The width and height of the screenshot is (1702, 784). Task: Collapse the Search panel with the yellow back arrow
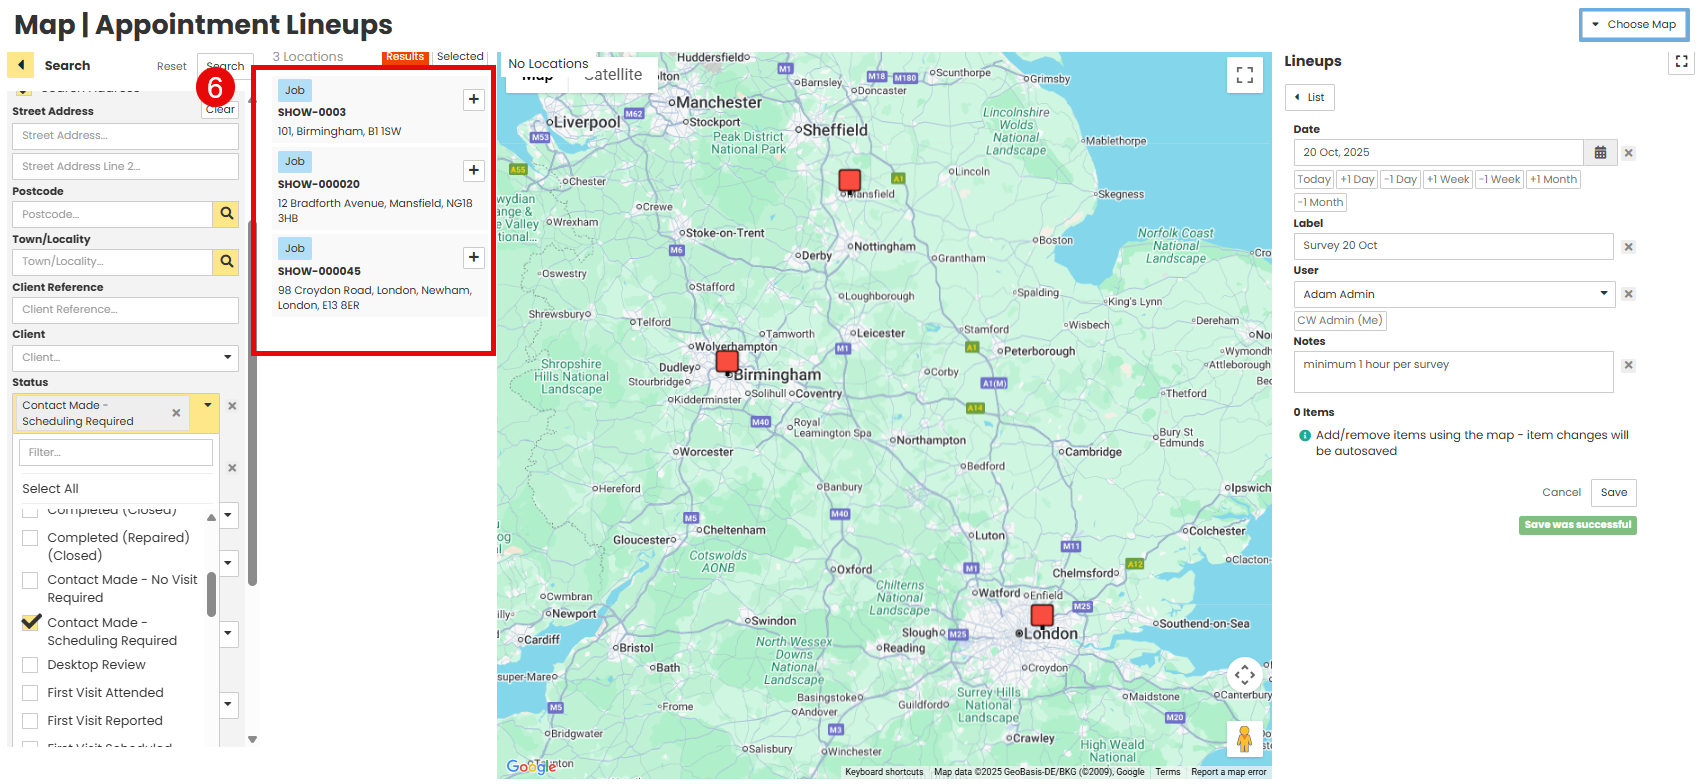20,65
